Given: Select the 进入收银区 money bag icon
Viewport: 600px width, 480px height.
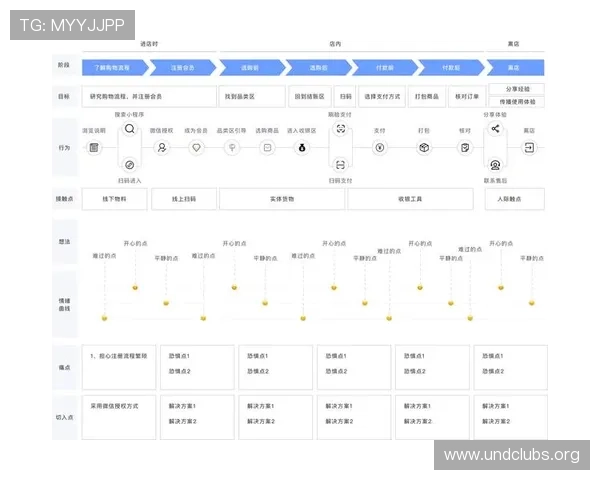Looking at the screenshot, I should pyautogui.click(x=302, y=147).
